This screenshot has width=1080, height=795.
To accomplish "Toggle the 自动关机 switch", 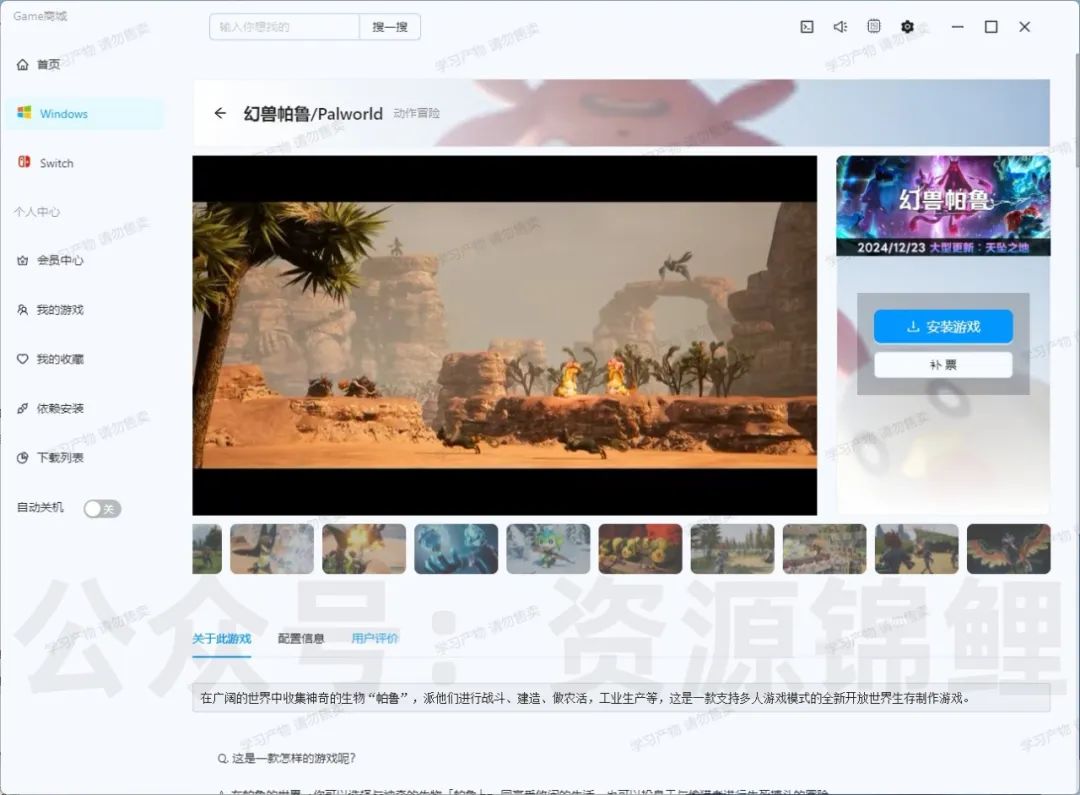I will (x=102, y=508).
